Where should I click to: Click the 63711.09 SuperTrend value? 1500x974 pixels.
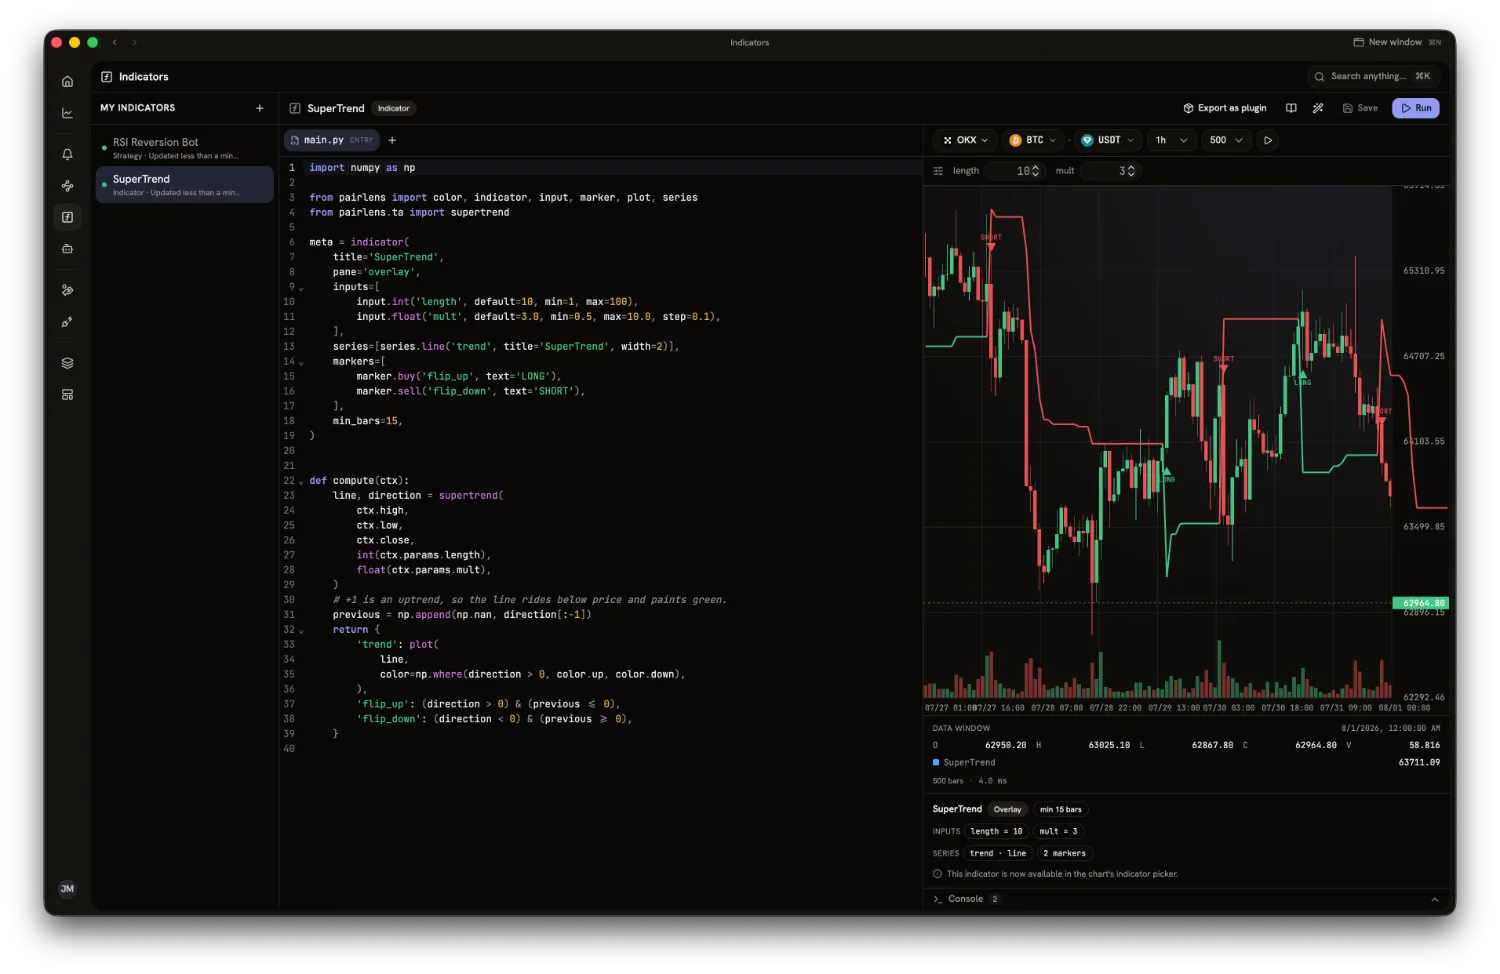point(1419,762)
